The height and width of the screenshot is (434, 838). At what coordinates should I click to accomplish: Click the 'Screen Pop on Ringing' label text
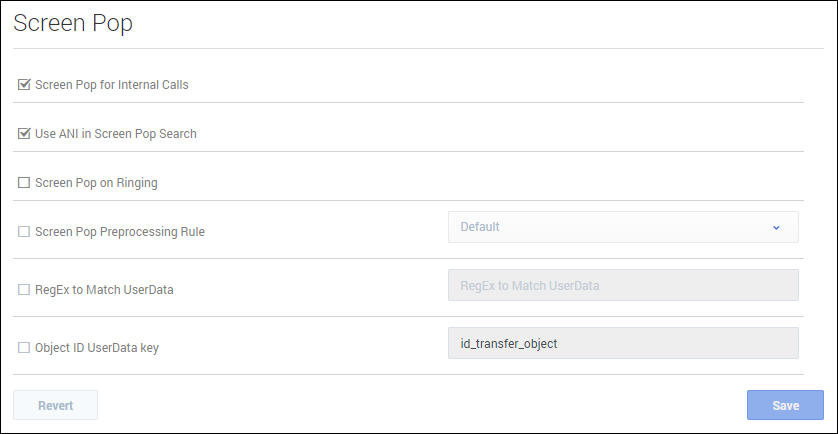(96, 183)
